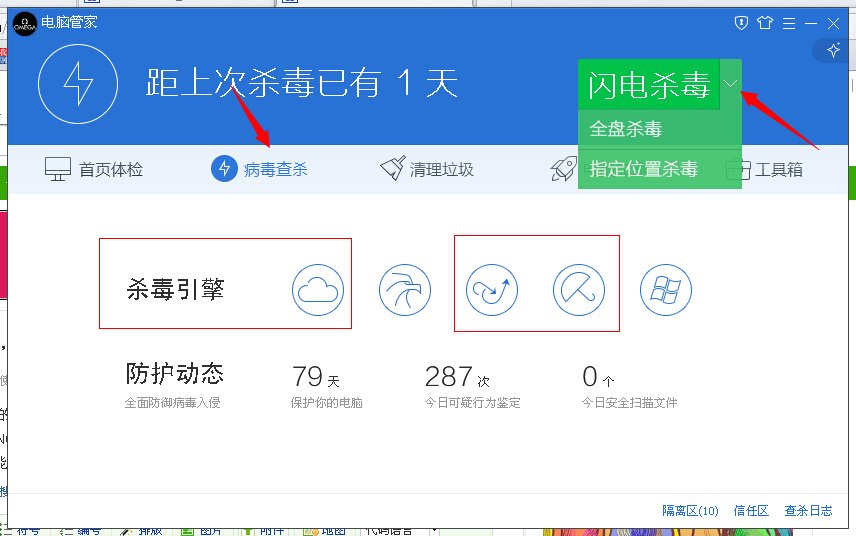This screenshot has height=536, width=856.
Task: Toggle the eagle antivirus engine icon
Action: [405, 290]
